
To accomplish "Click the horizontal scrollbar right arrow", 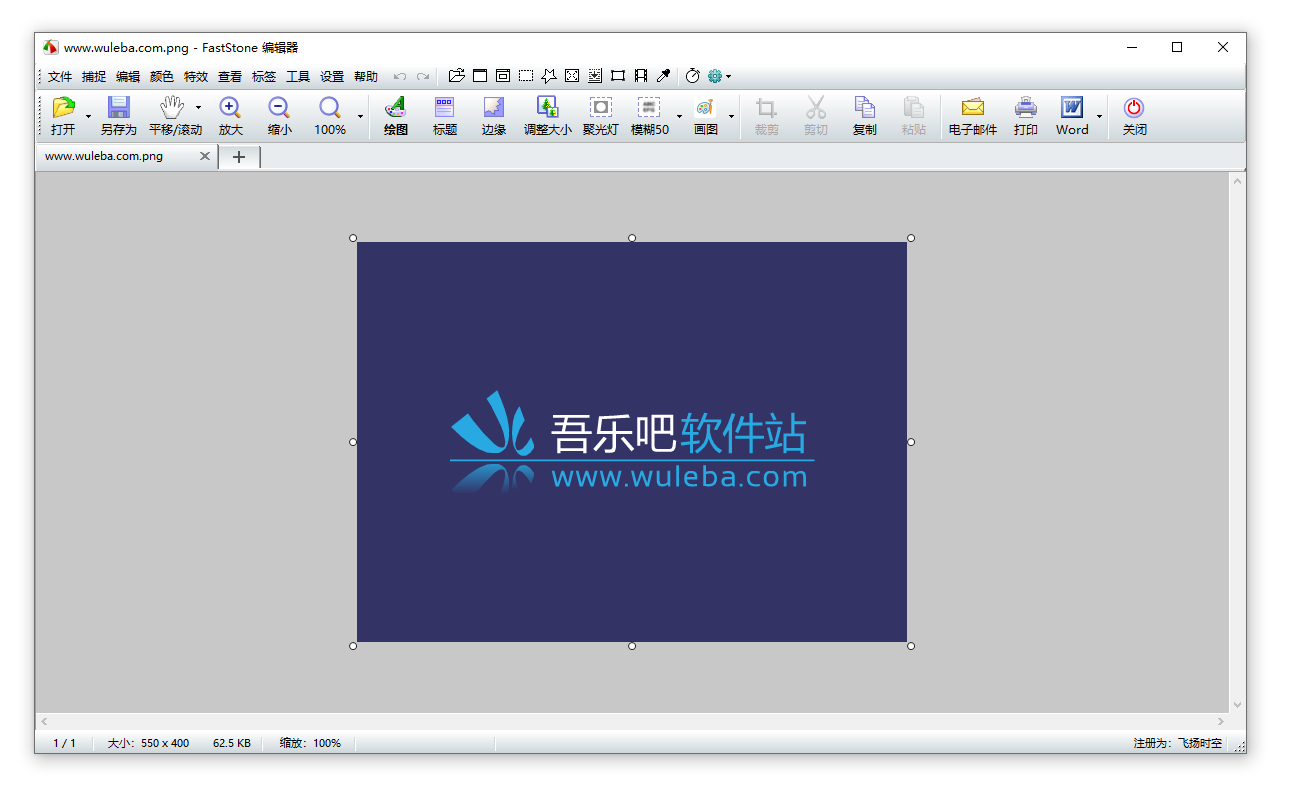I will pyautogui.click(x=1221, y=721).
